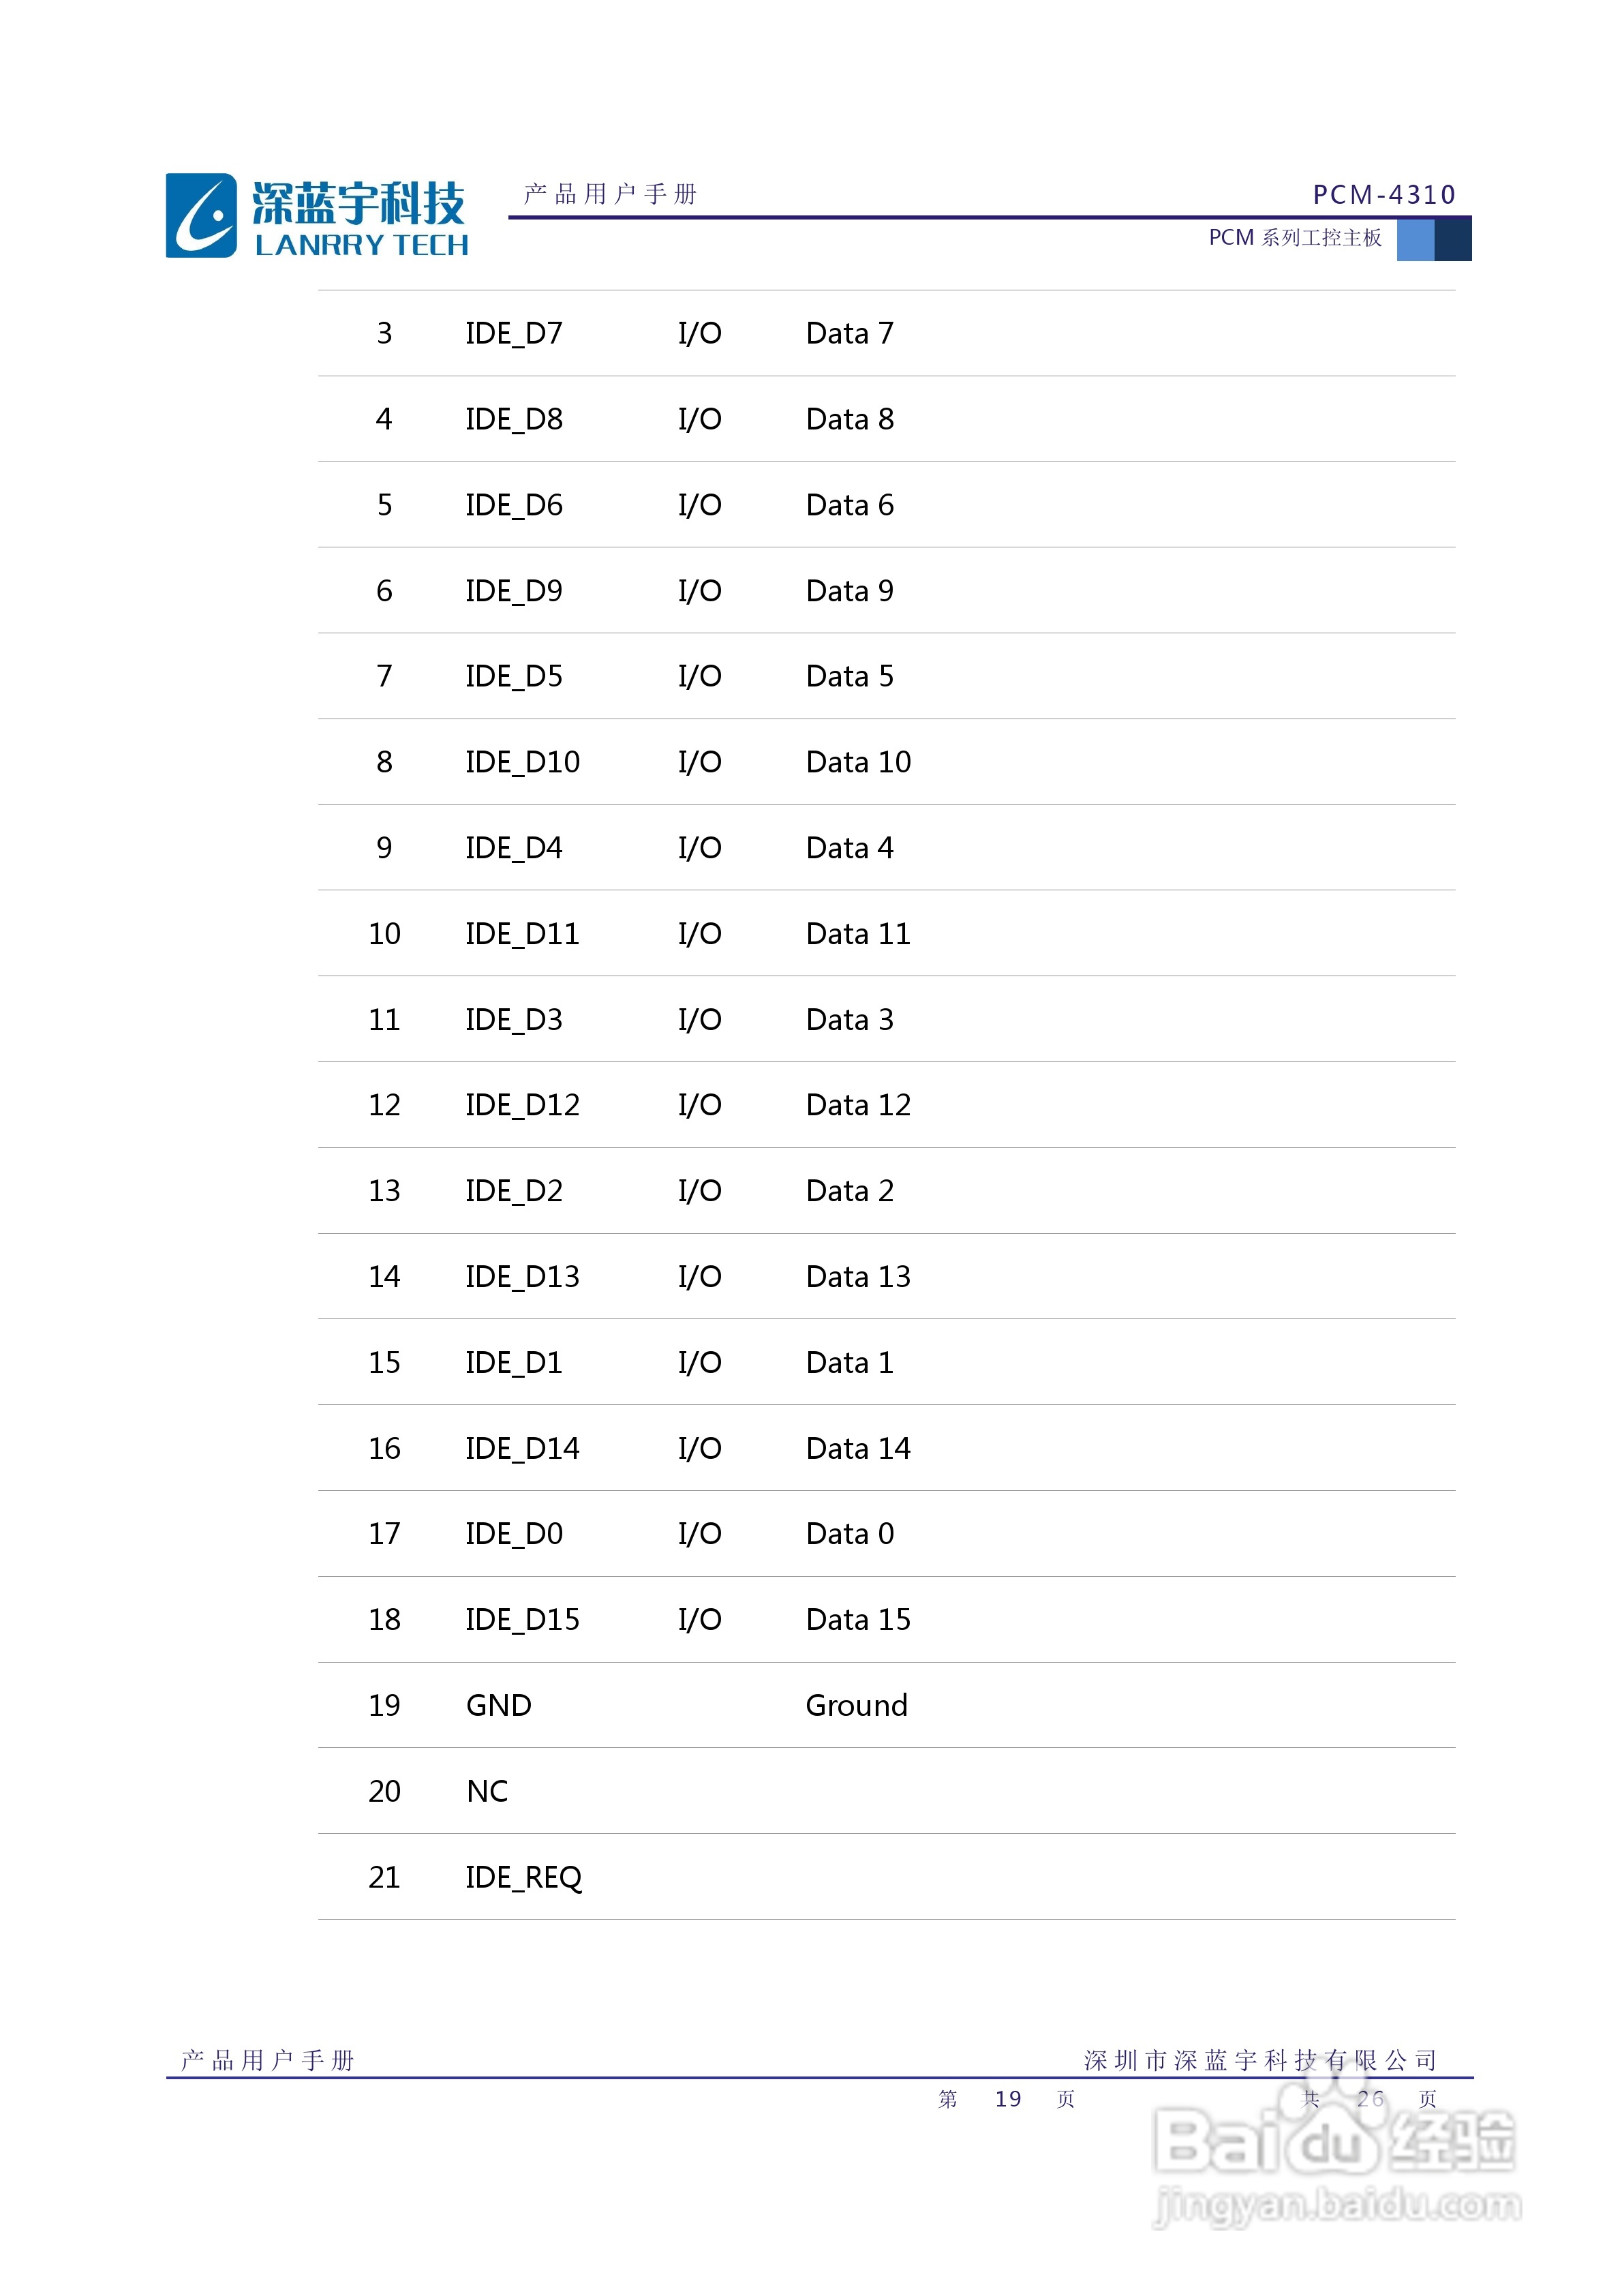This screenshot has height=2296, width=1622.
Task: Click the LANRRY TECH company name
Action: [x=361, y=245]
